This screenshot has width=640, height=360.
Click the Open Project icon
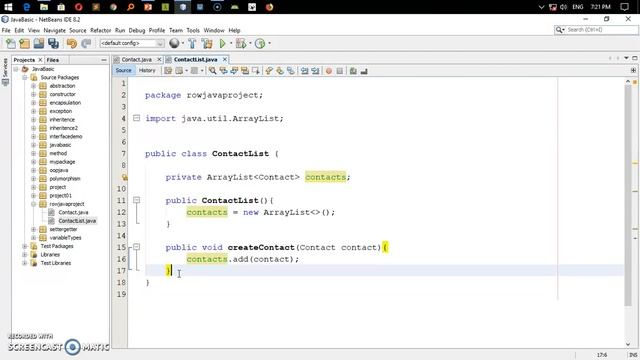click(39, 43)
